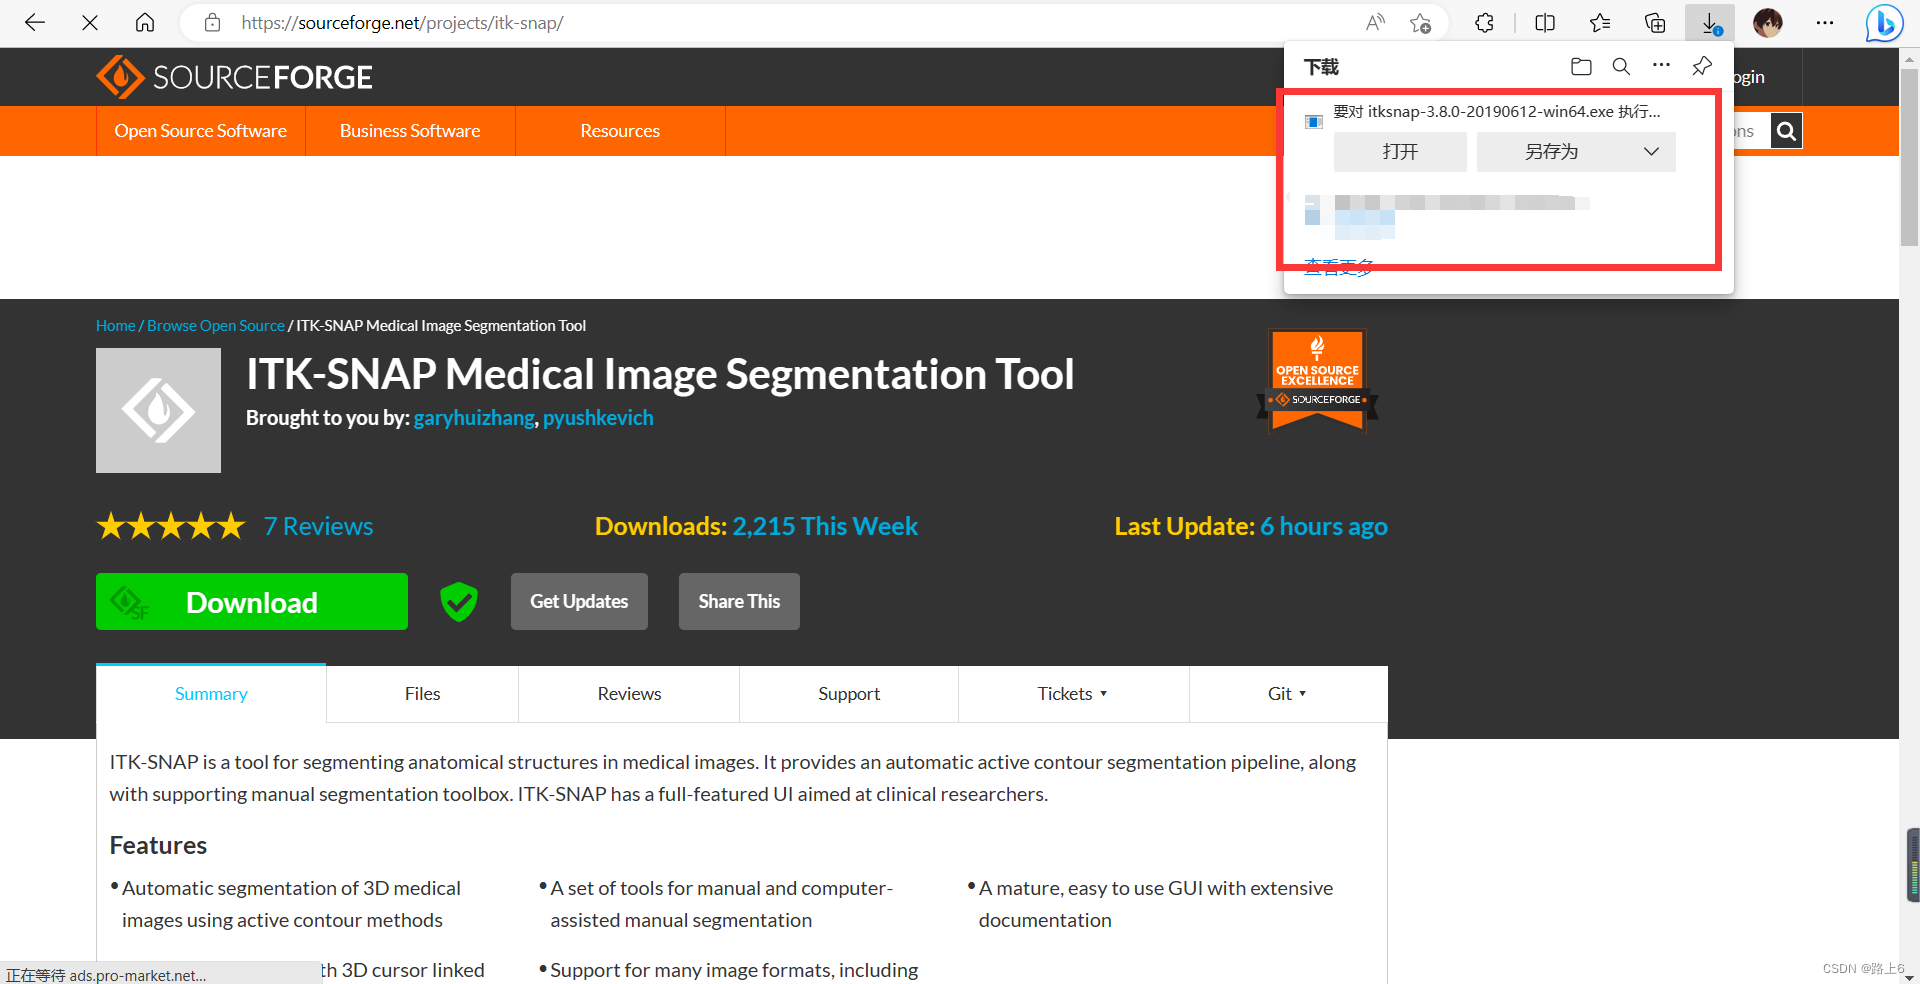Screen dimensions: 1920x984
Task: Follow the Browse Open Source breadcrumb
Action: [x=216, y=326]
